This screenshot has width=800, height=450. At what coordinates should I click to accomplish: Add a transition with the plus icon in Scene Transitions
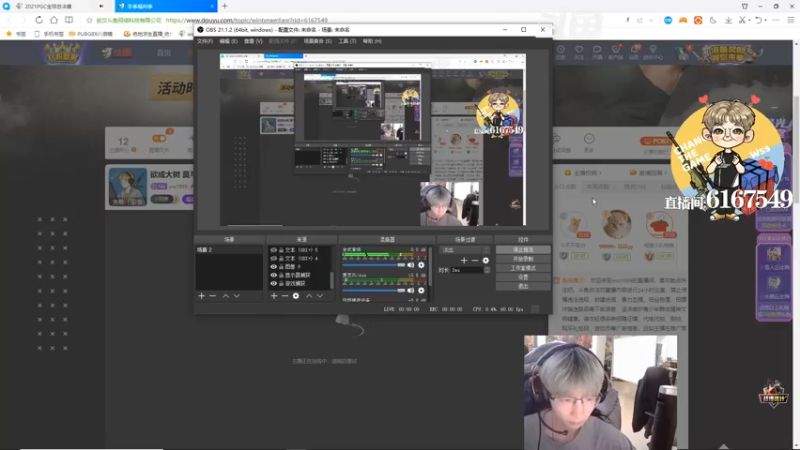[464, 261]
